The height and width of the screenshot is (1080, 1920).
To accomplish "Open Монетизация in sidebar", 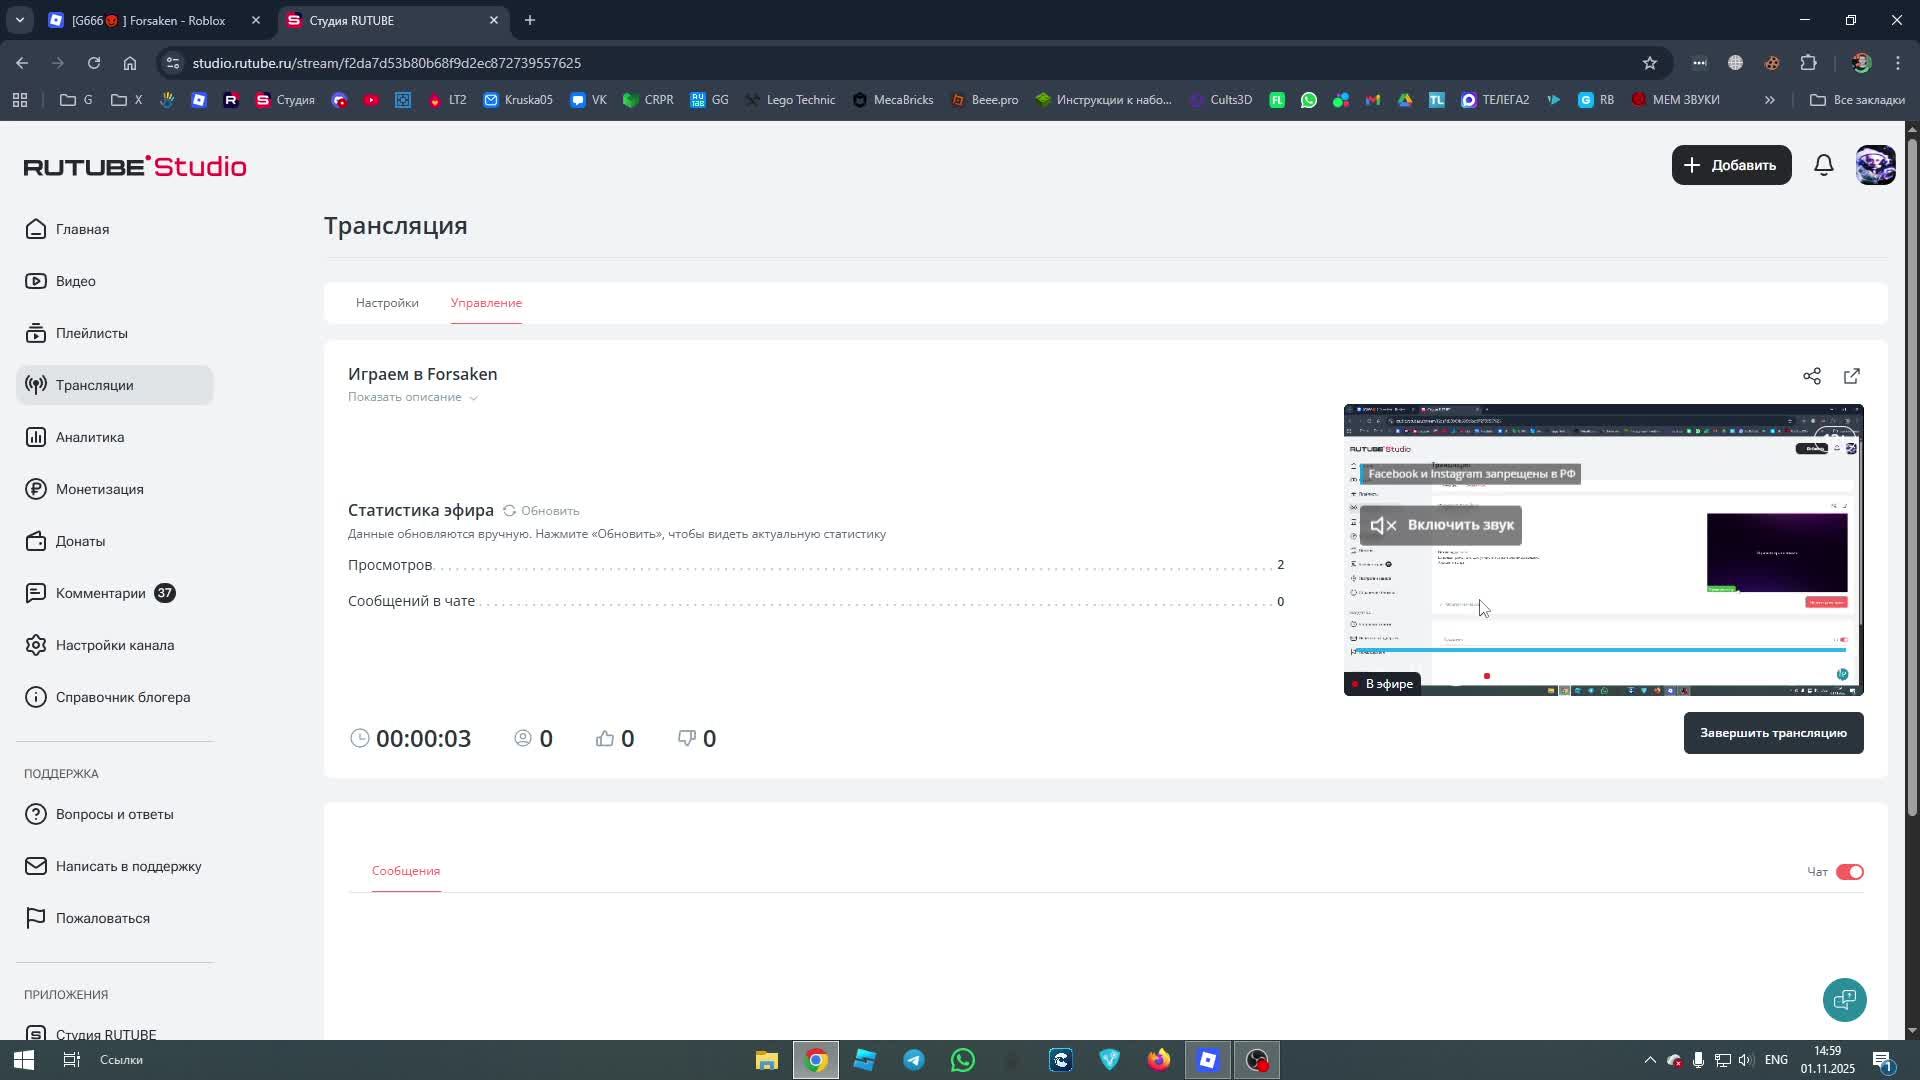I will 114,489.
